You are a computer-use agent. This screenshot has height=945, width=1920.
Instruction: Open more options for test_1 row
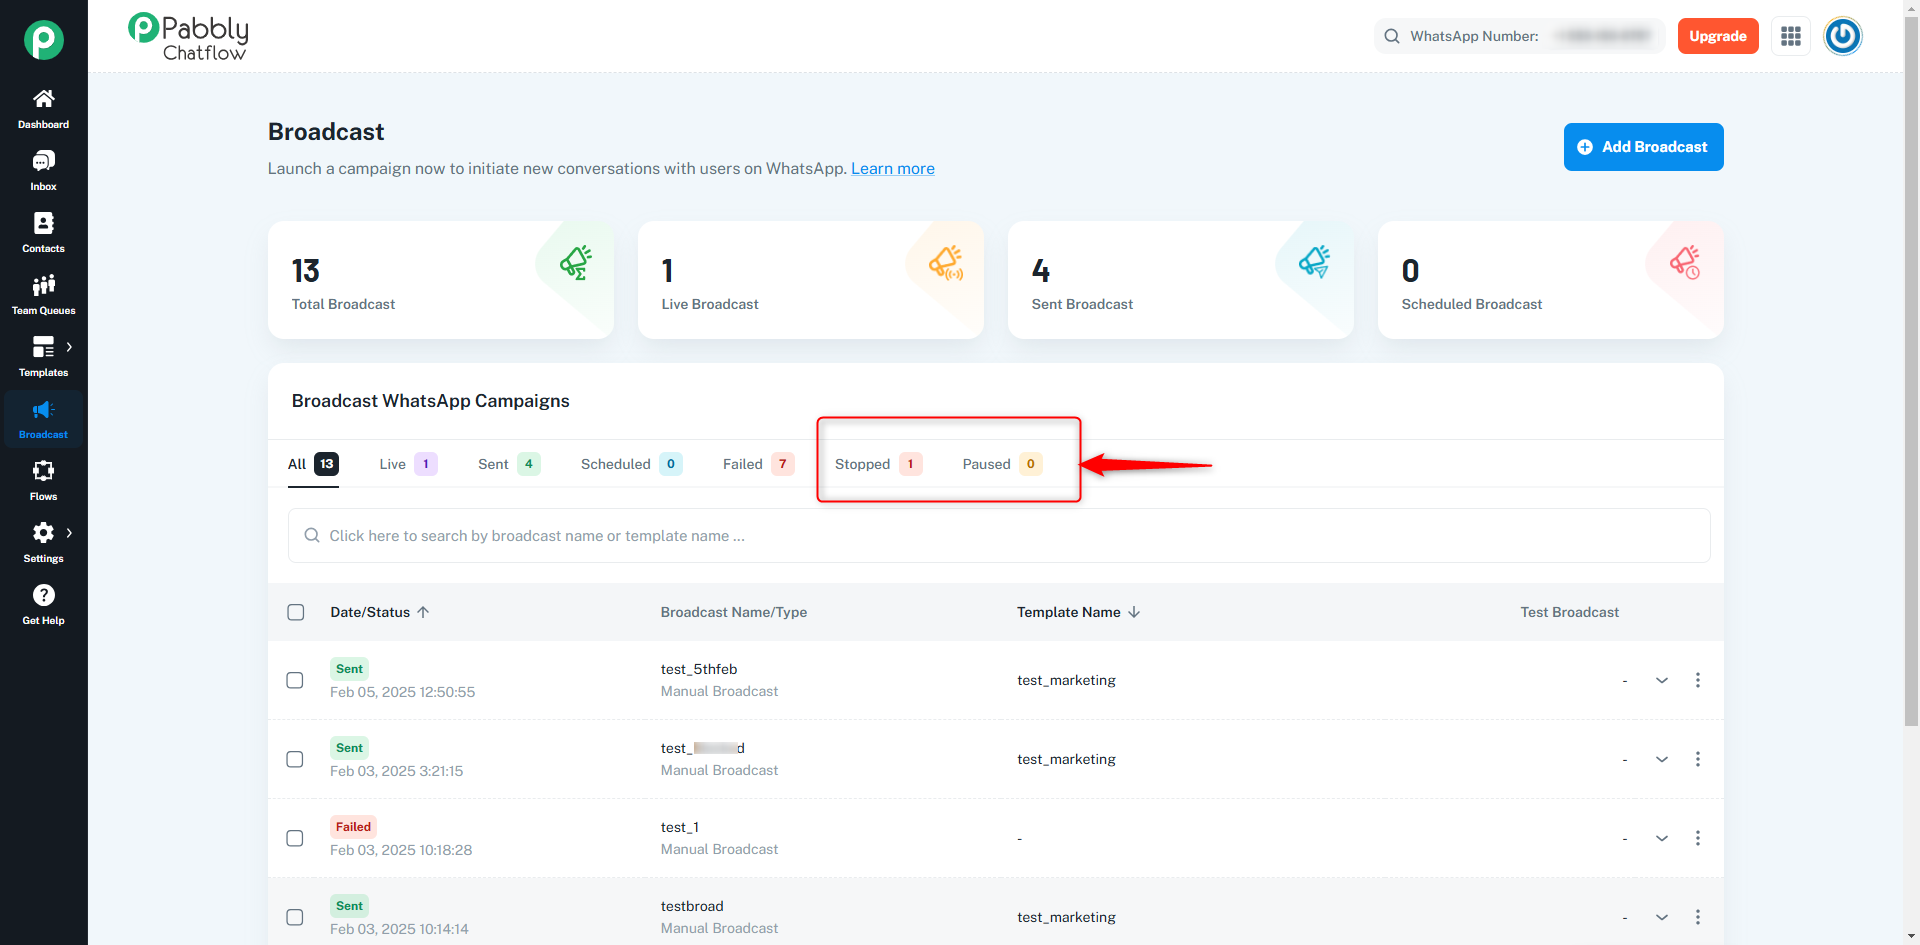[x=1698, y=838]
